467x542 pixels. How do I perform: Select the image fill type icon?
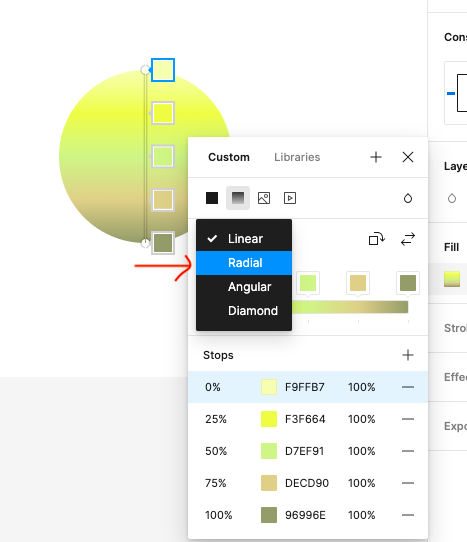pos(264,198)
